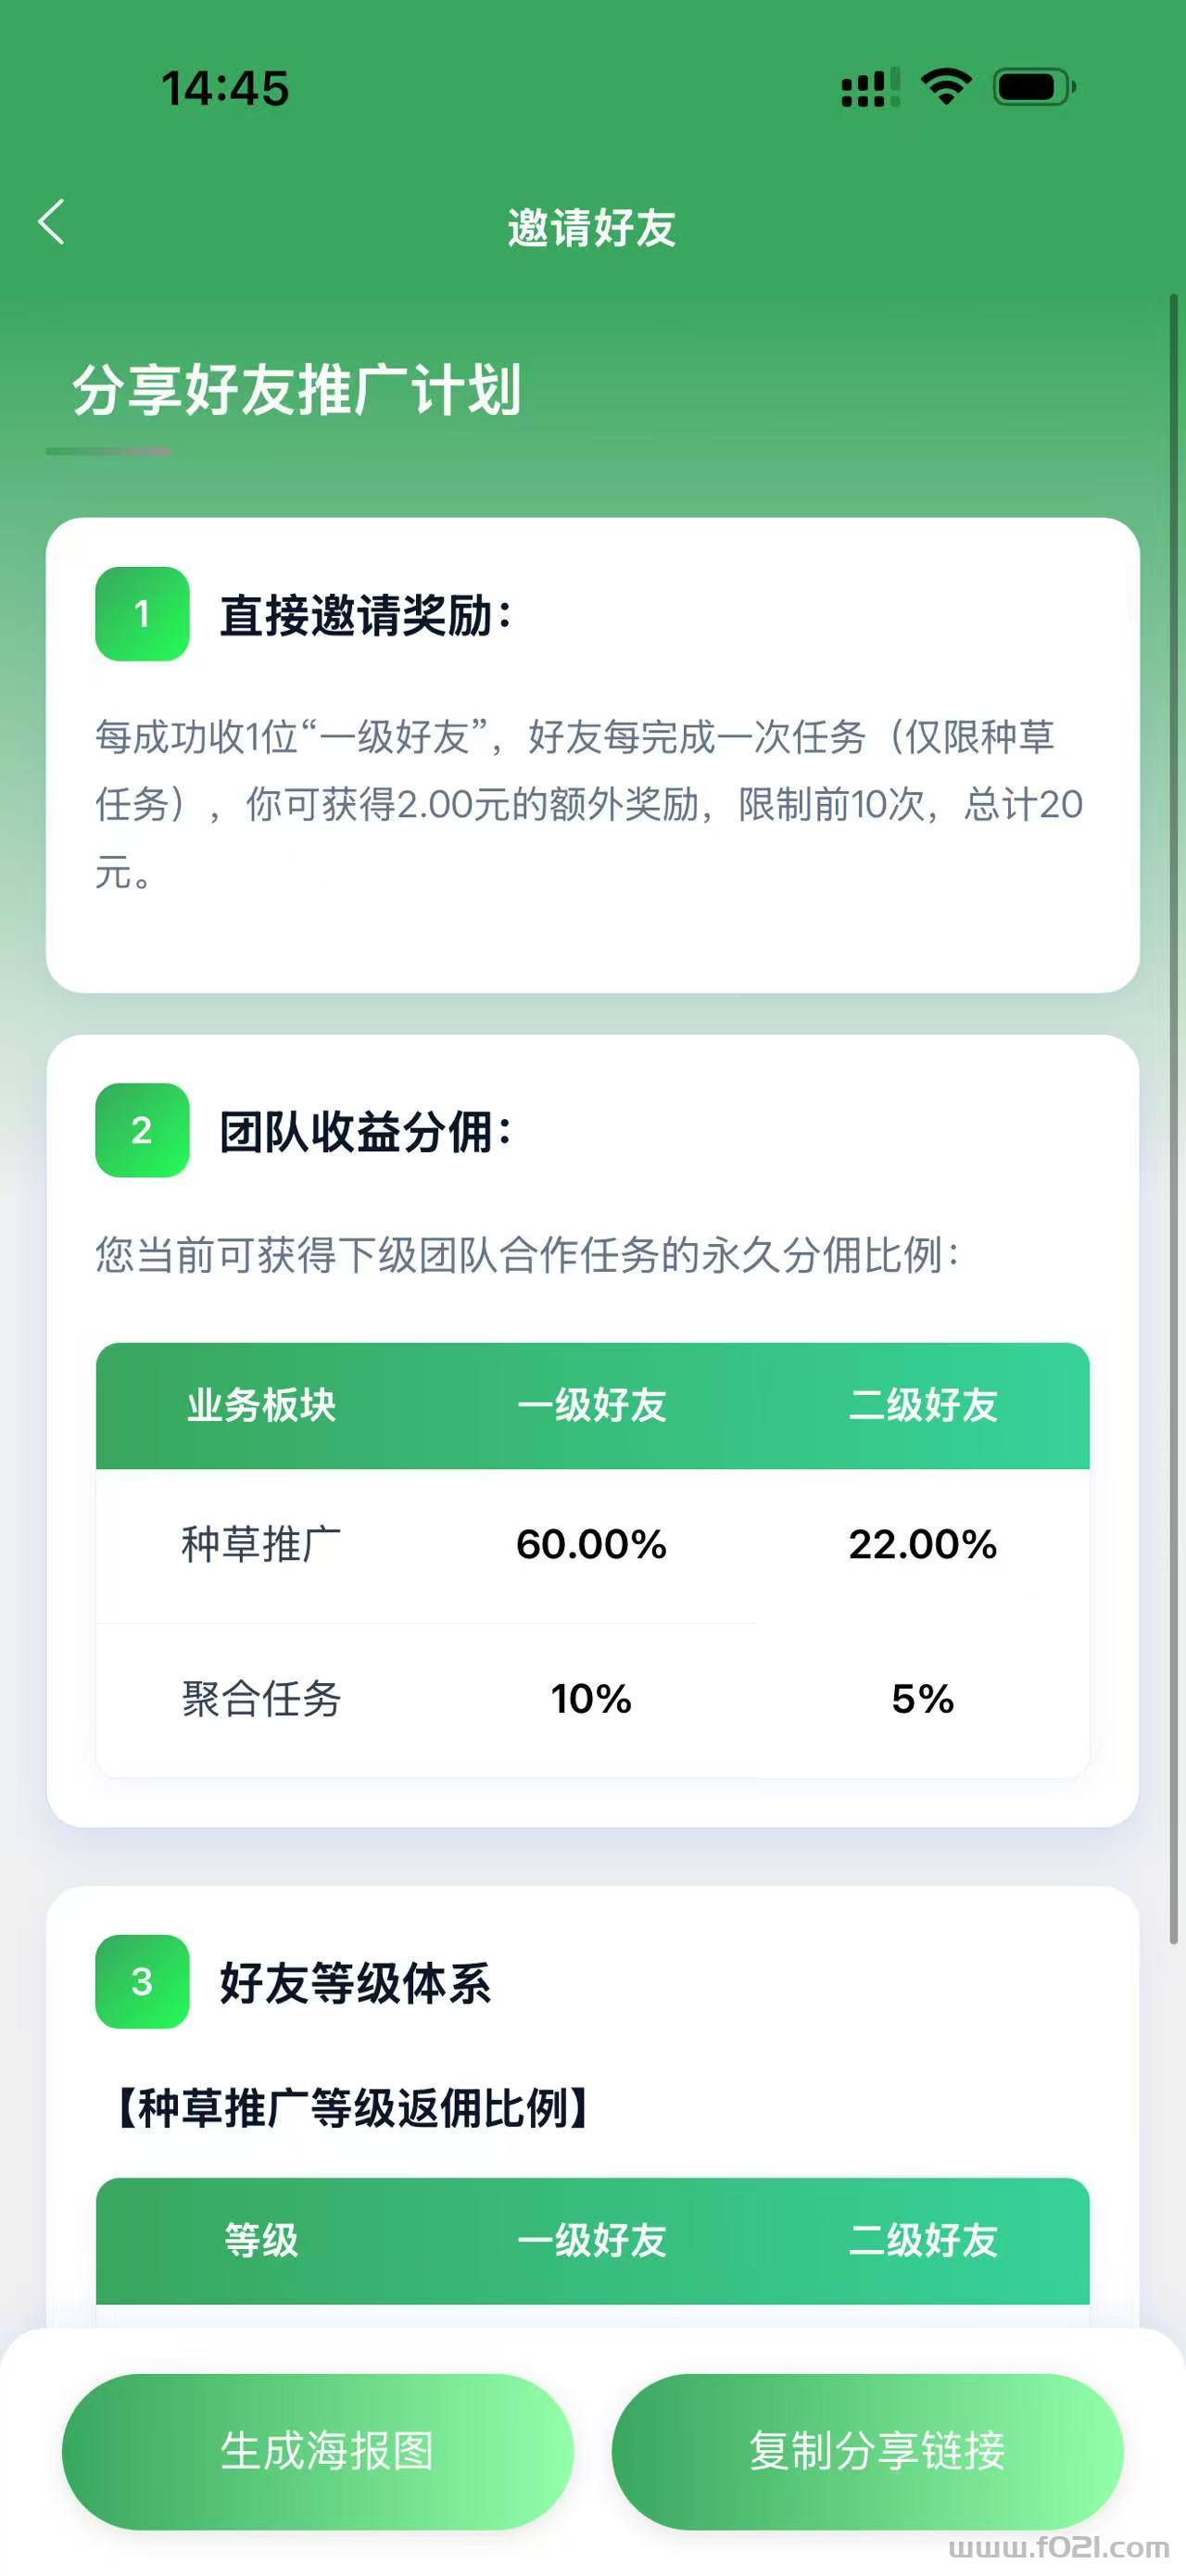Tap the 14:45 clock display

(225, 88)
